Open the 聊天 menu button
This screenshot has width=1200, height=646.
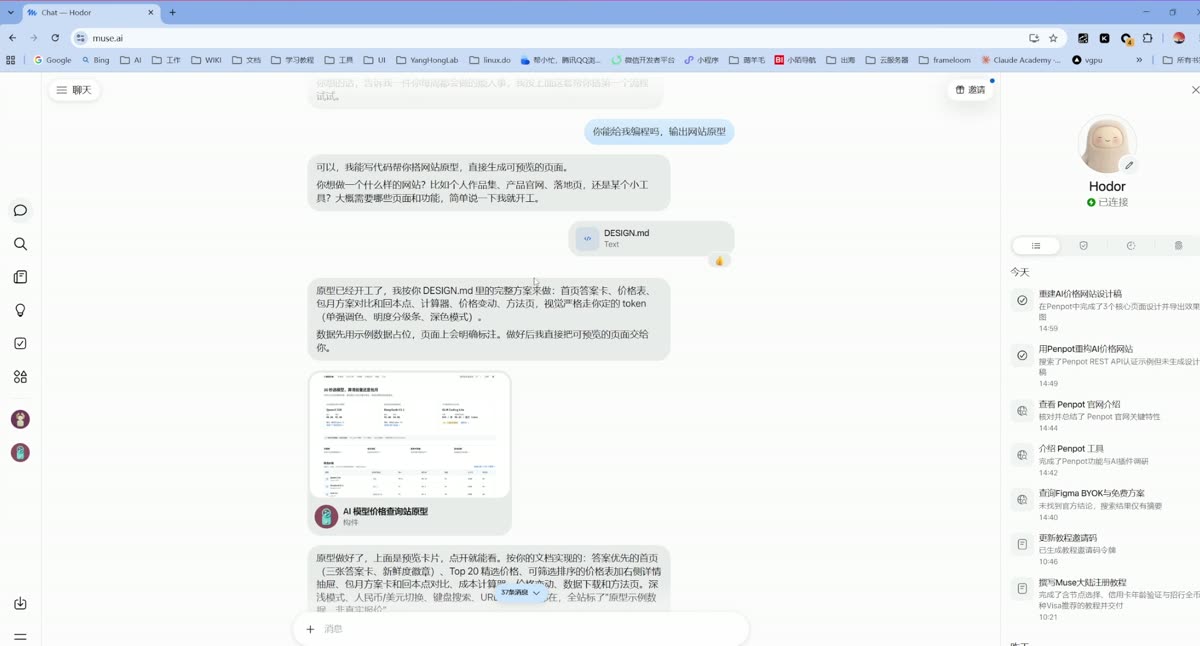point(74,90)
